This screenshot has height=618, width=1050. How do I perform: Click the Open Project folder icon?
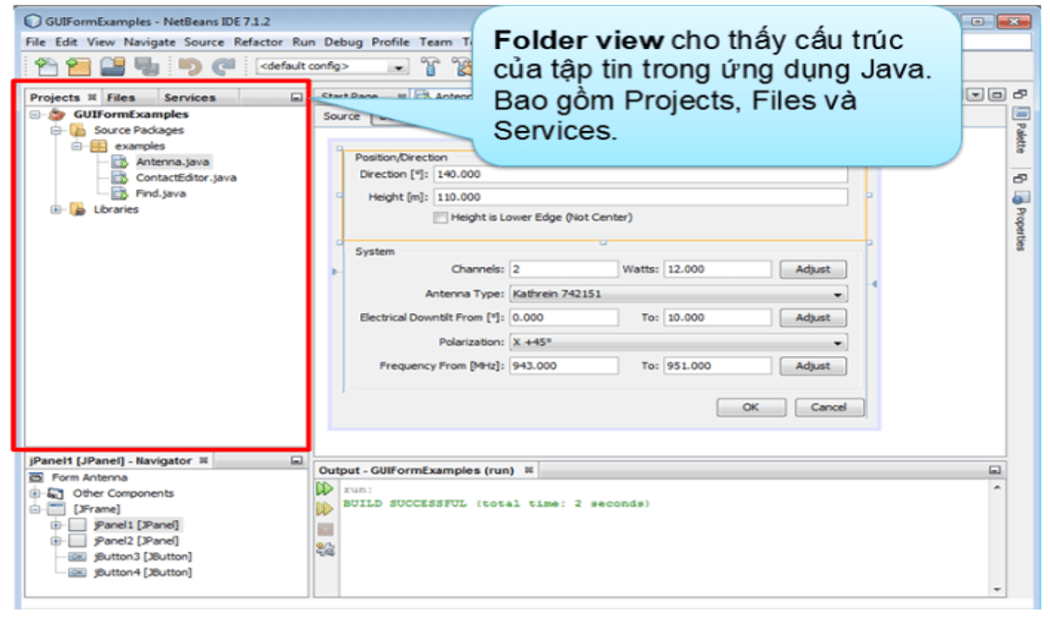pyautogui.click(x=113, y=66)
